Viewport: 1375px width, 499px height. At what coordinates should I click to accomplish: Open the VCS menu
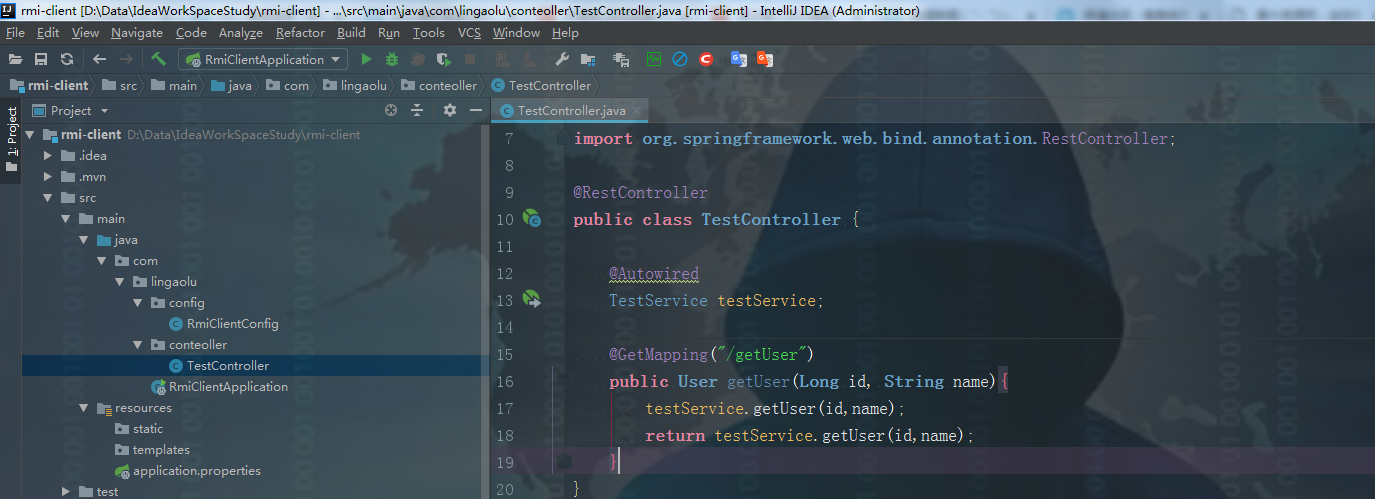point(470,33)
